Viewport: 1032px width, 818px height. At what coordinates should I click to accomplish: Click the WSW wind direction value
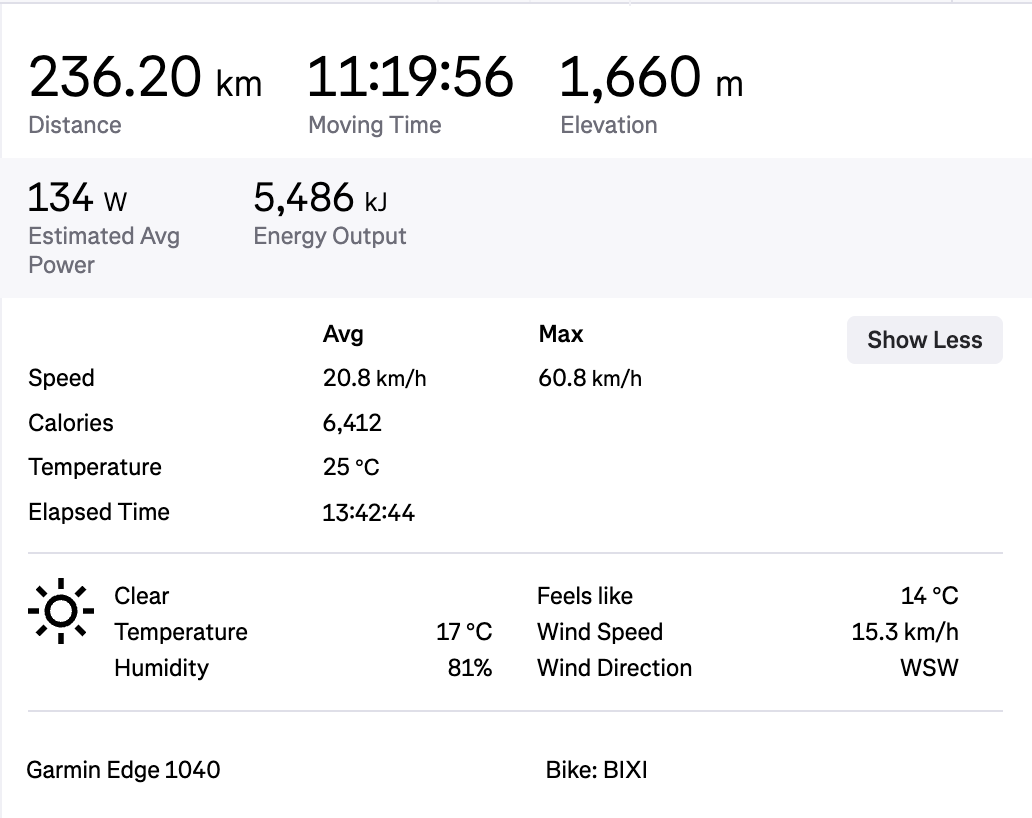(x=929, y=668)
